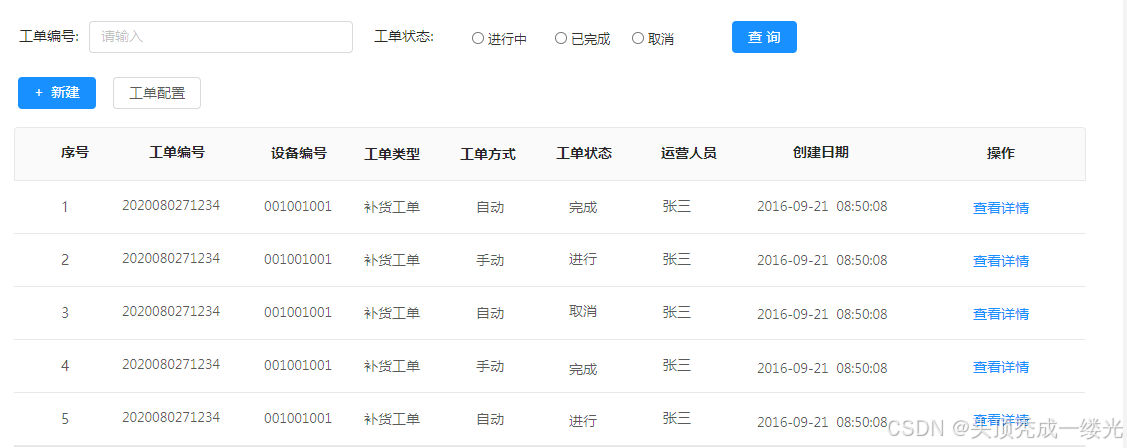Select the 取消 status radio button
This screenshot has height=448, width=1127.
tap(638, 38)
